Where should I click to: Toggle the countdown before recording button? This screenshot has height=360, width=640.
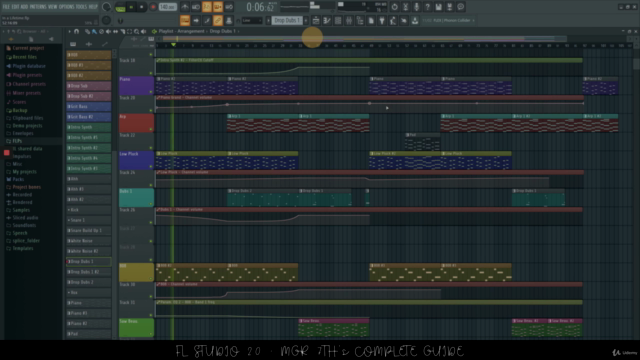coord(207,7)
